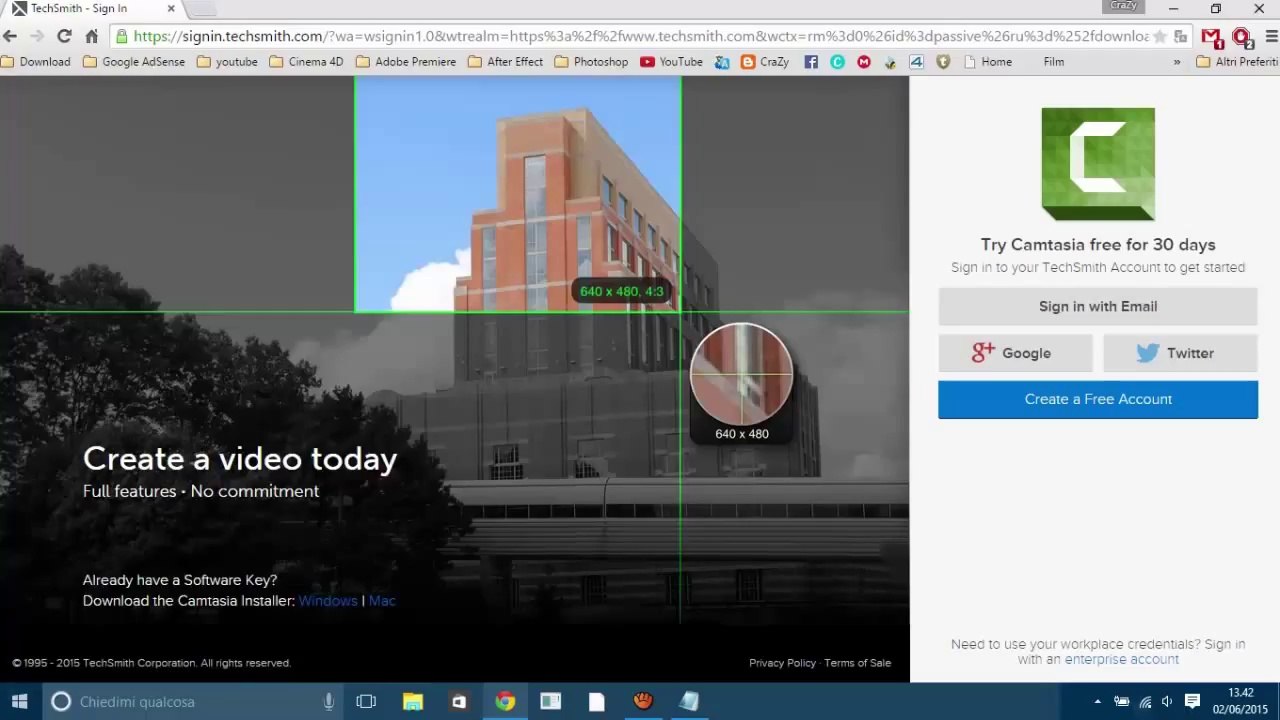Open the number 4 bookmark icon
1280x720 pixels.
pos(916,62)
